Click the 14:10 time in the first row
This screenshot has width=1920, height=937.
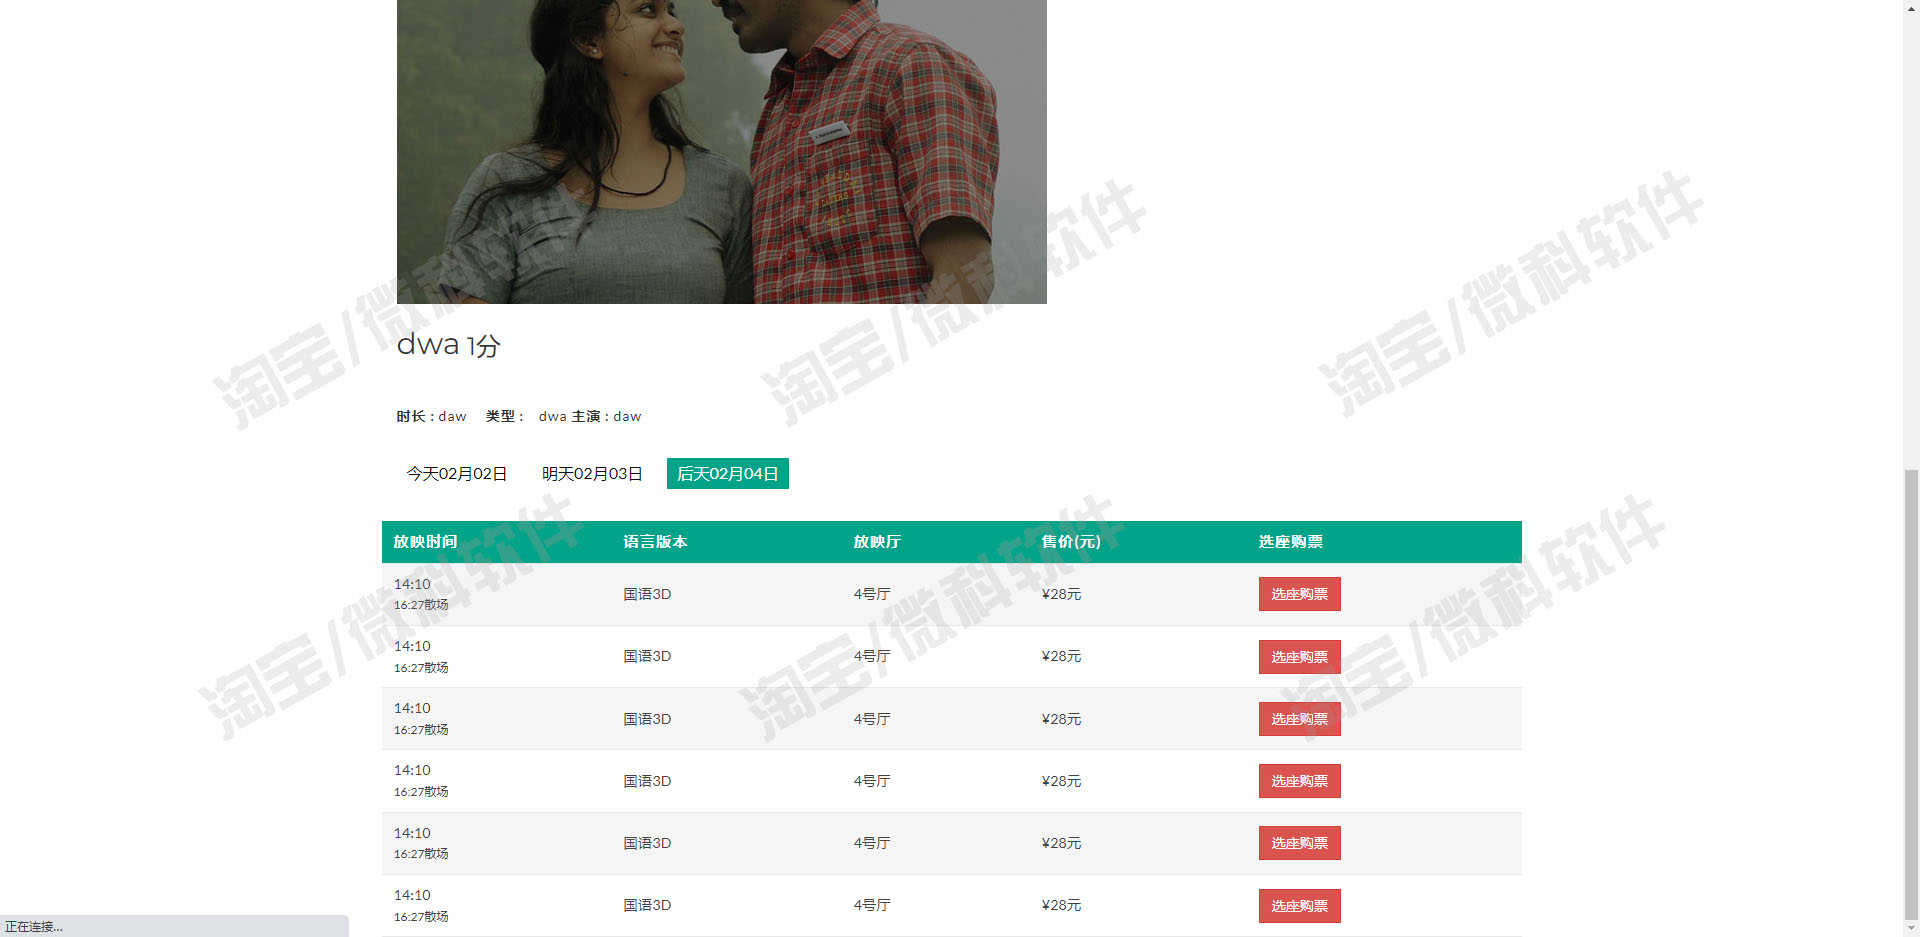[412, 584]
